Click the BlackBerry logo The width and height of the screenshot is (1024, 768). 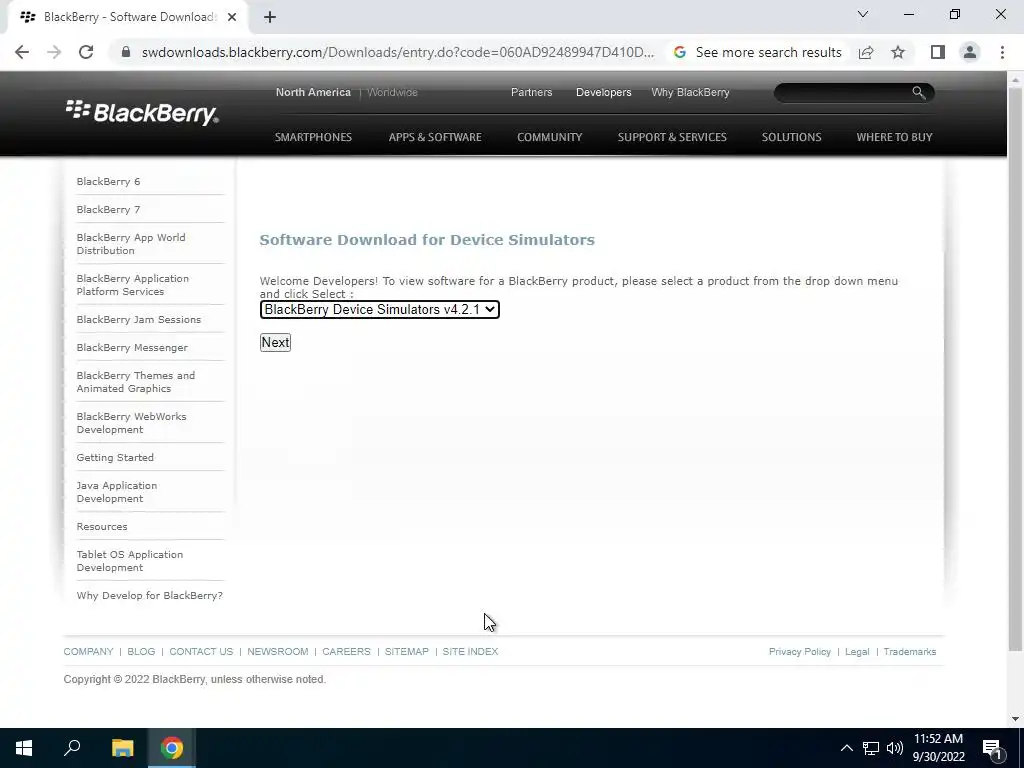coord(142,112)
